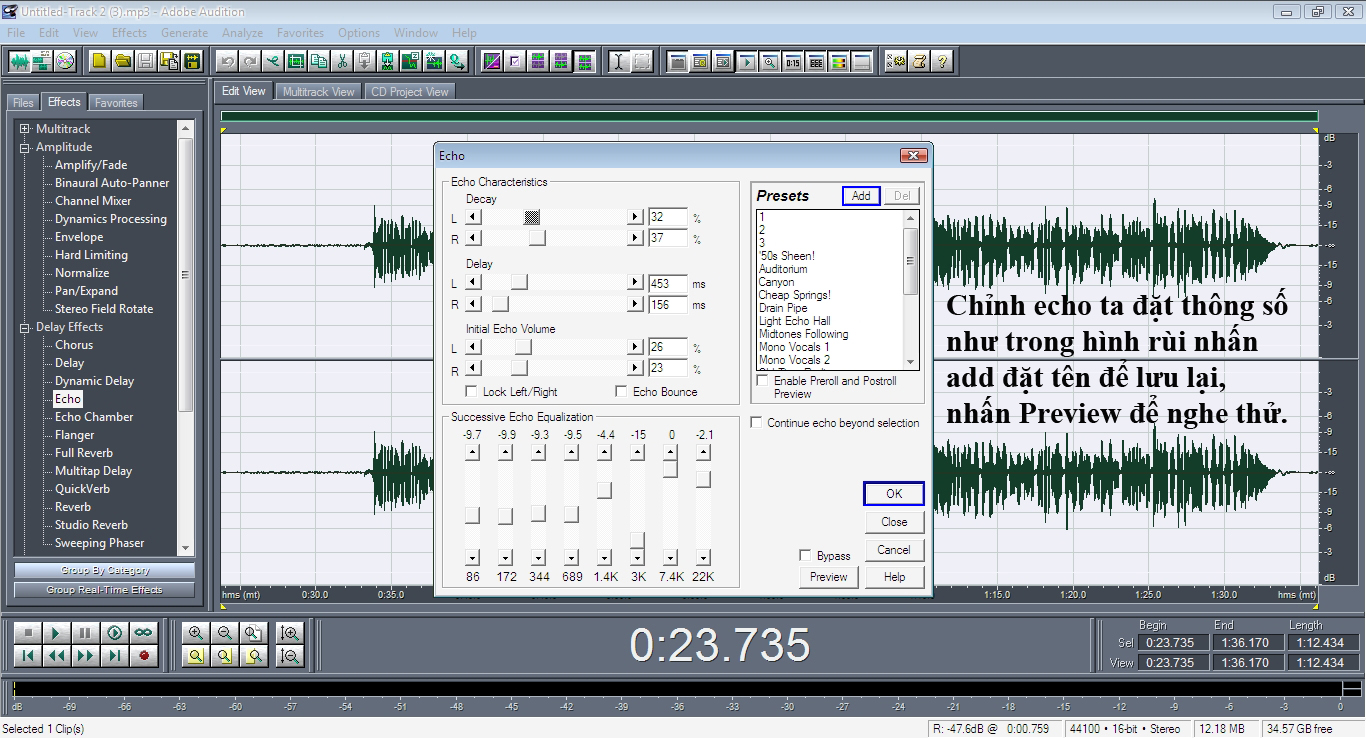Click the Zoom Out Vertically icon
This screenshot has width=1366, height=738.
(x=290, y=655)
